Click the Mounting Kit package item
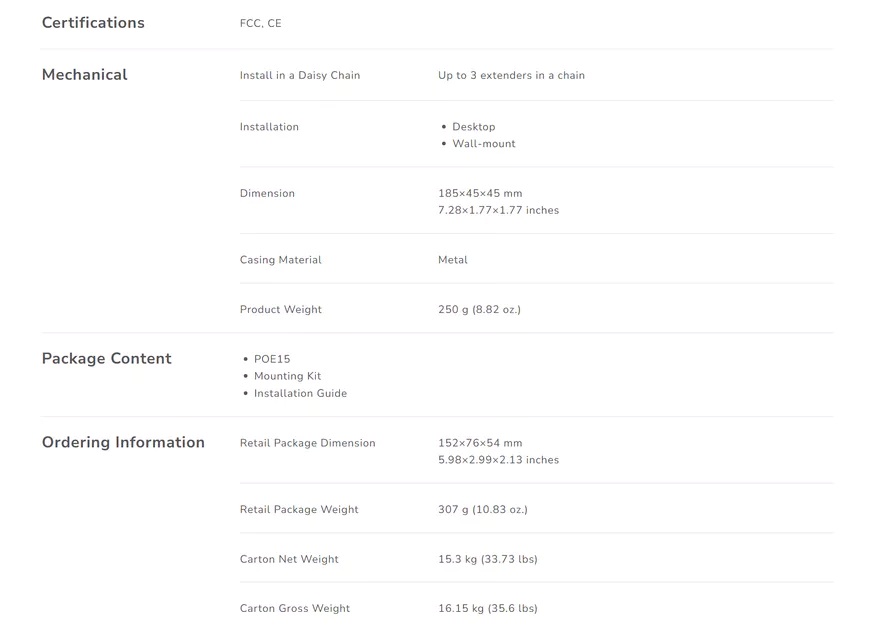 (x=287, y=376)
